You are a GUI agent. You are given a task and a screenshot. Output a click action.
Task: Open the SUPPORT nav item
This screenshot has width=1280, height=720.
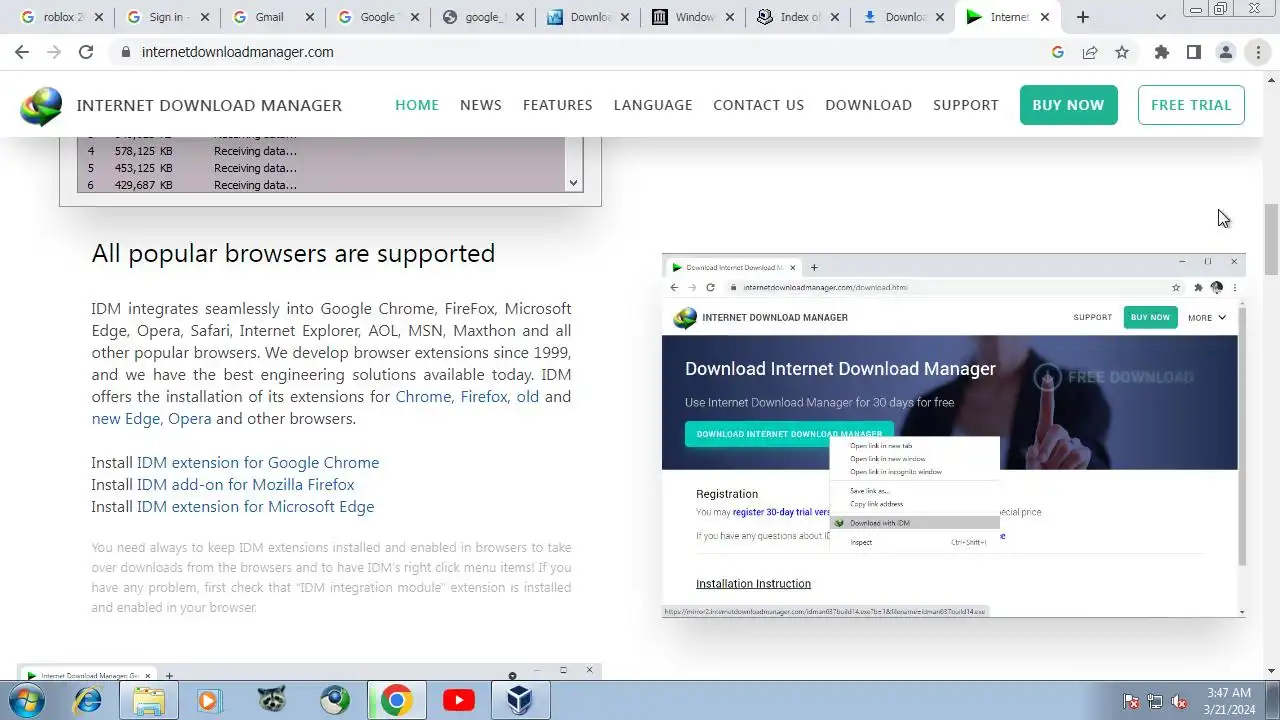966,105
